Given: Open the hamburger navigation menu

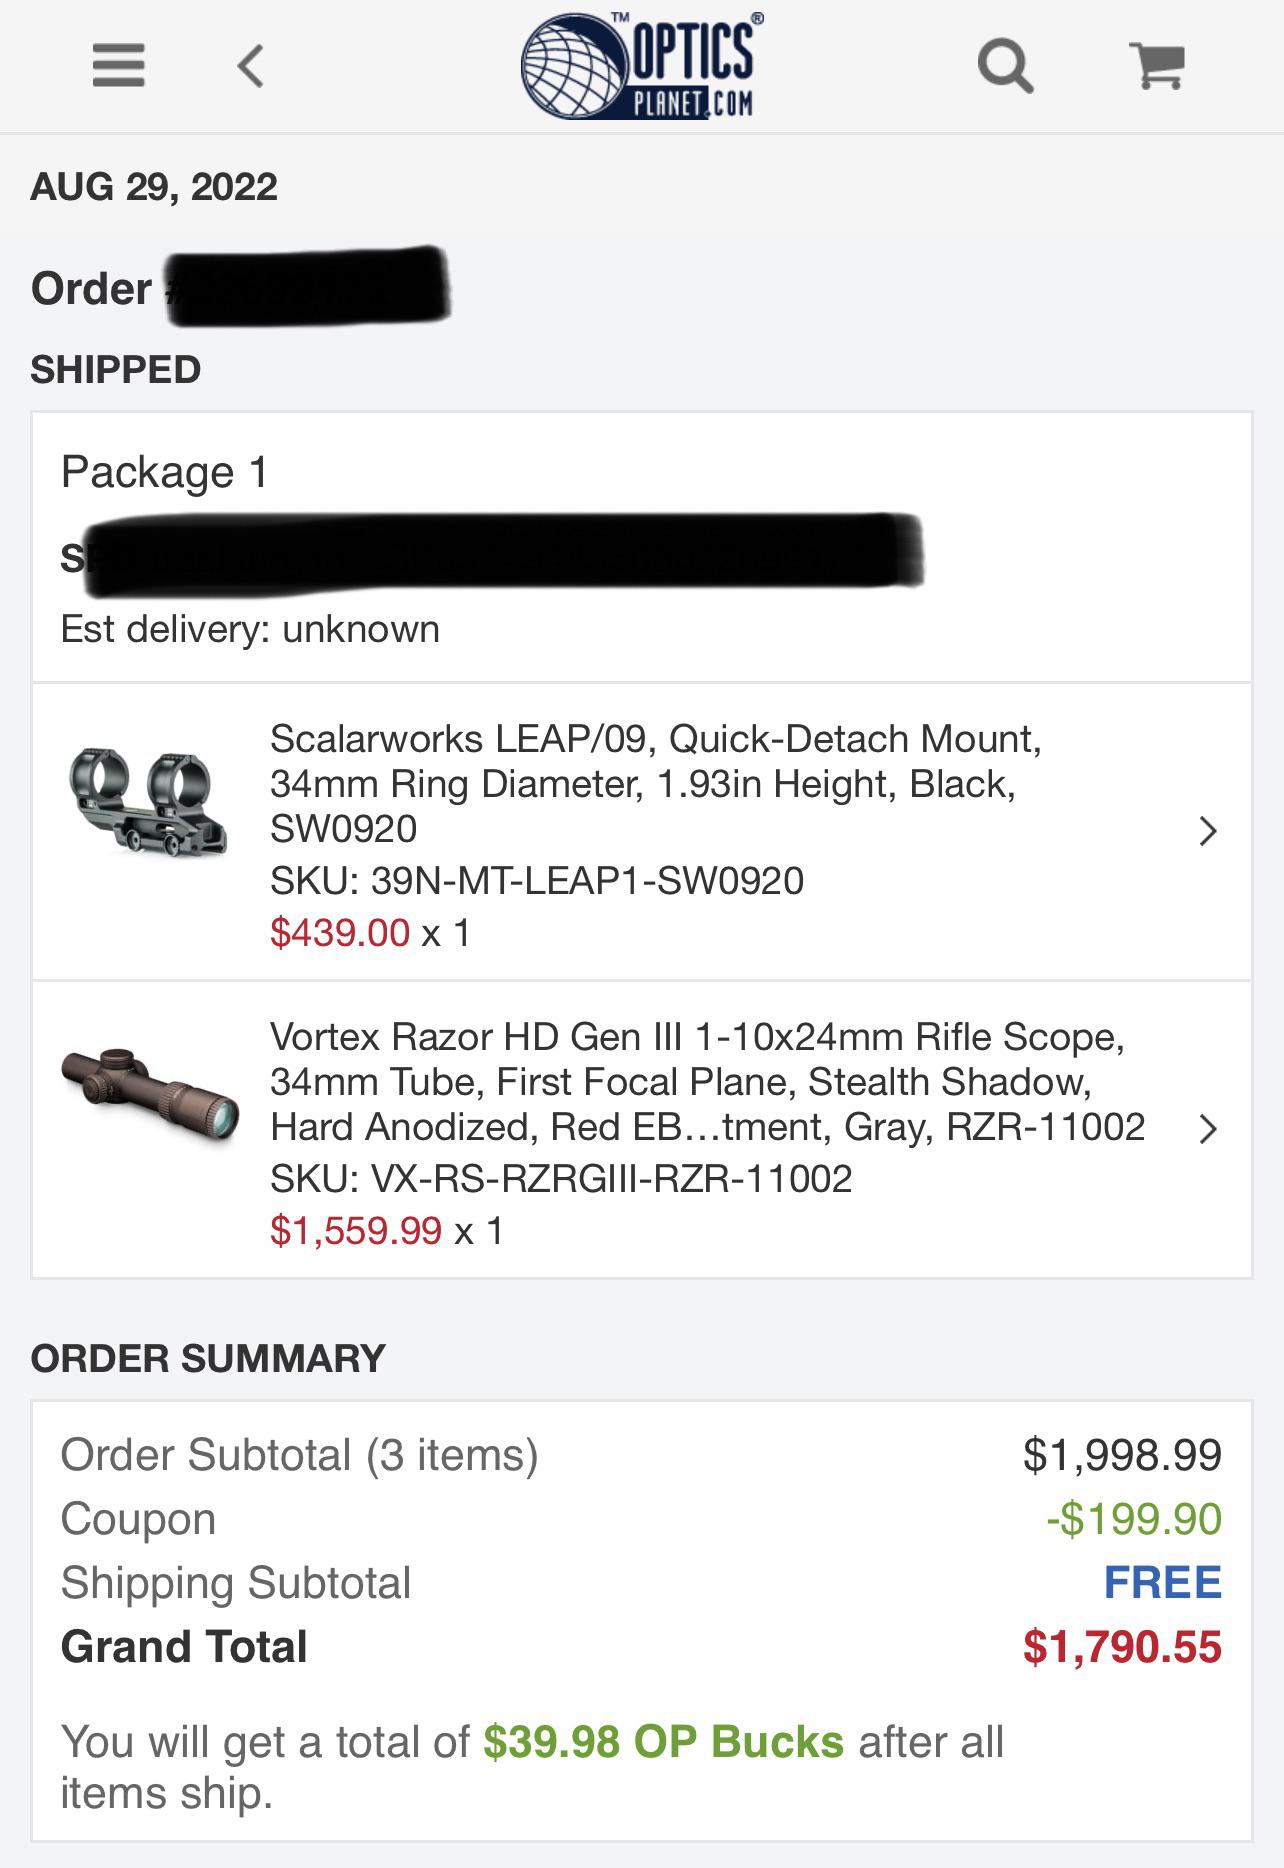Looking at the screenshot, I should pyautogui.click(x=117, y=65).
